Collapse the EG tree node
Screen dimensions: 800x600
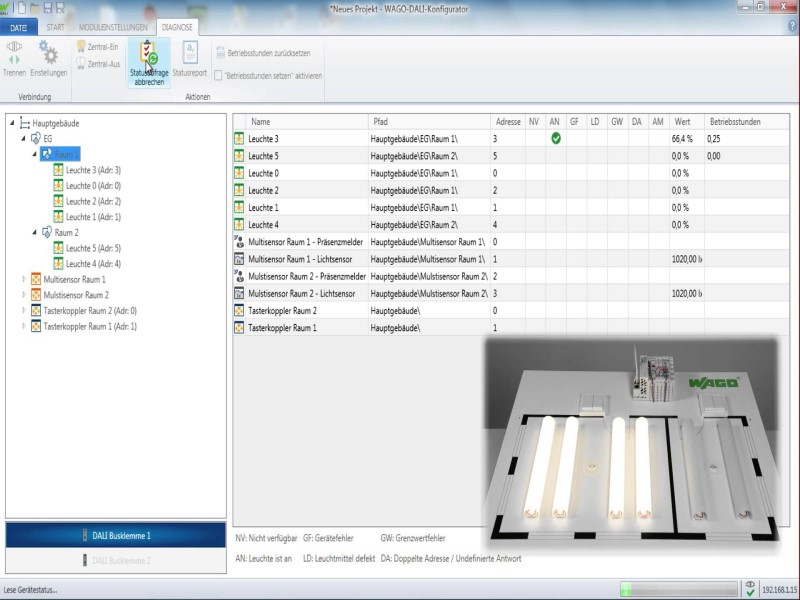(23, 138)
